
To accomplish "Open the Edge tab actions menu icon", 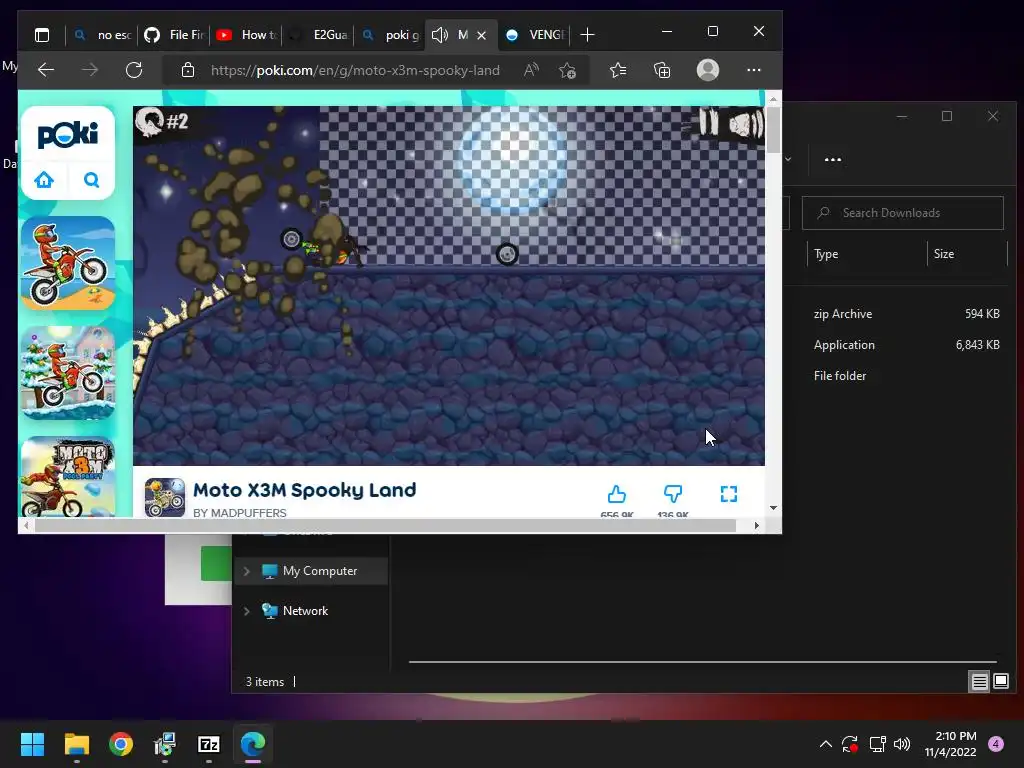I will click(42, 35).
